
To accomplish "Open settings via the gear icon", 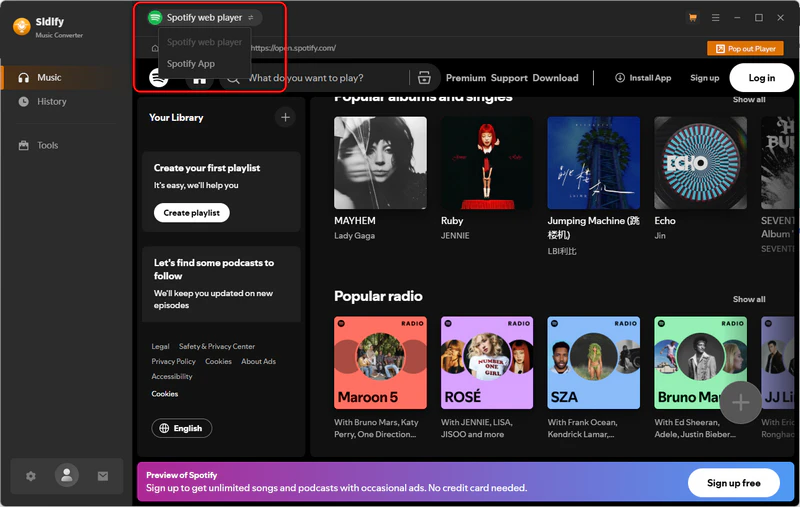I will tap(31, 476).
